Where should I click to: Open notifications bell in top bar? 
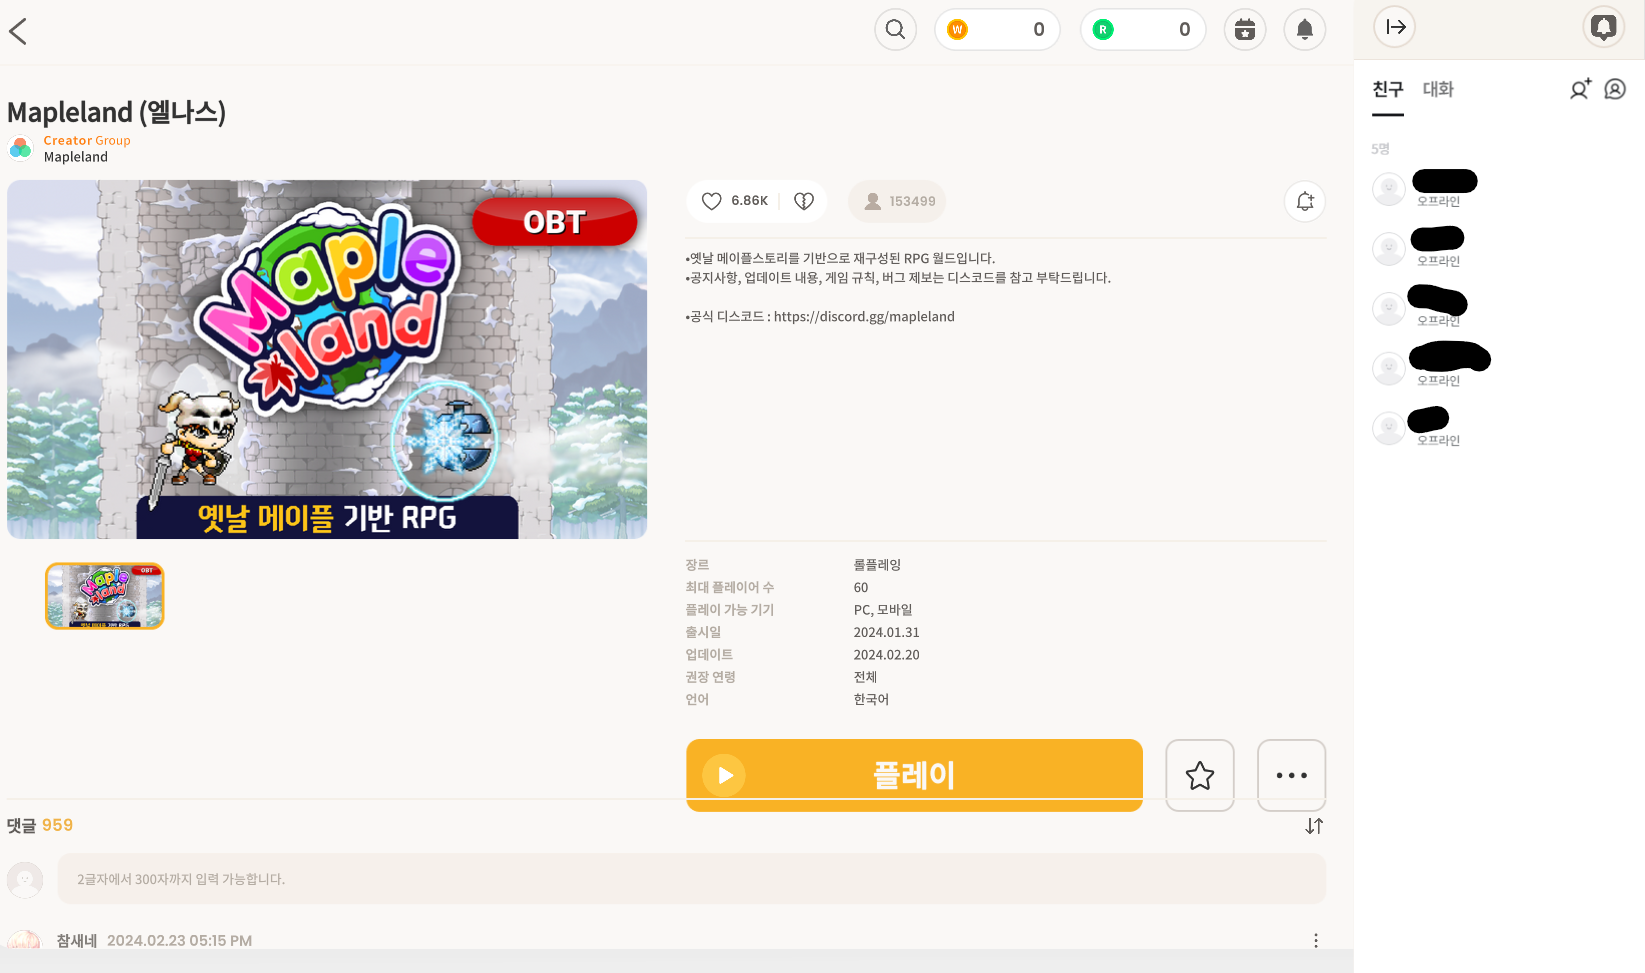pos(1305,29)
